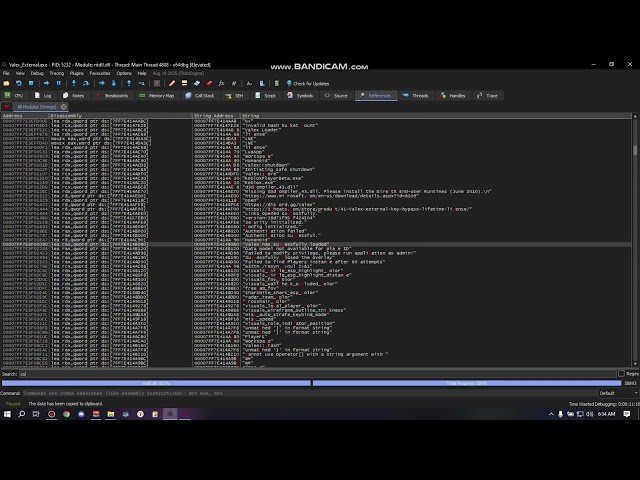Open the Variables hash icon
Screen dimensions: 640x480
pyautogui.click(x=234, y=83)
